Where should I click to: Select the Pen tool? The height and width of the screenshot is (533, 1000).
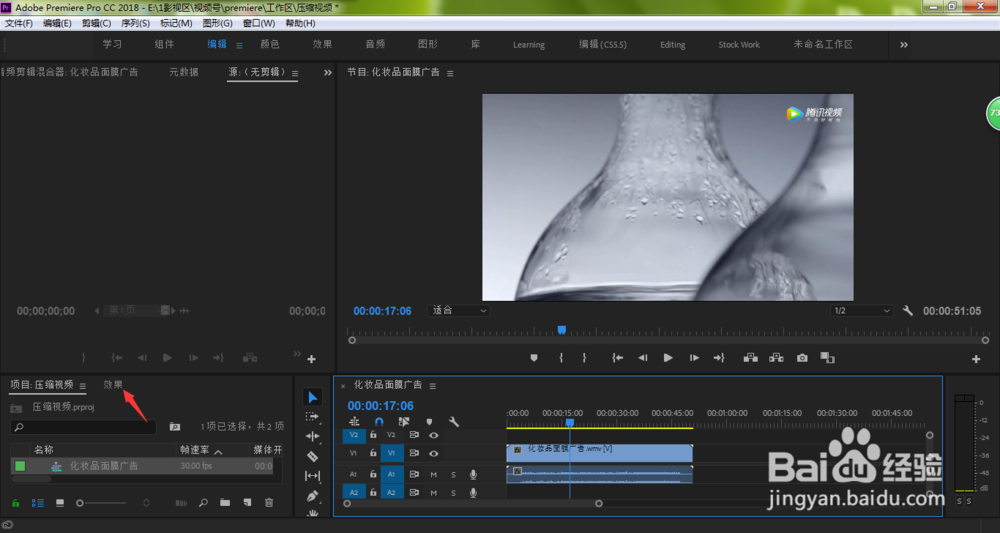(312, 496)
